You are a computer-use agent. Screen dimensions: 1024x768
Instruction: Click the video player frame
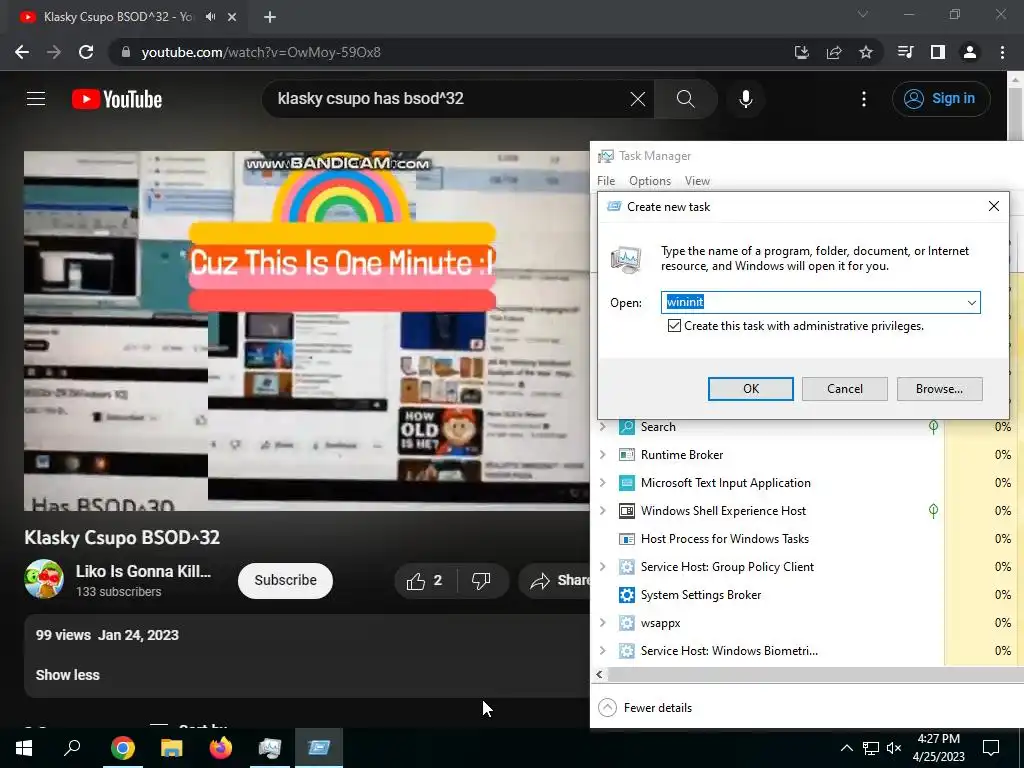click(307, 331)
